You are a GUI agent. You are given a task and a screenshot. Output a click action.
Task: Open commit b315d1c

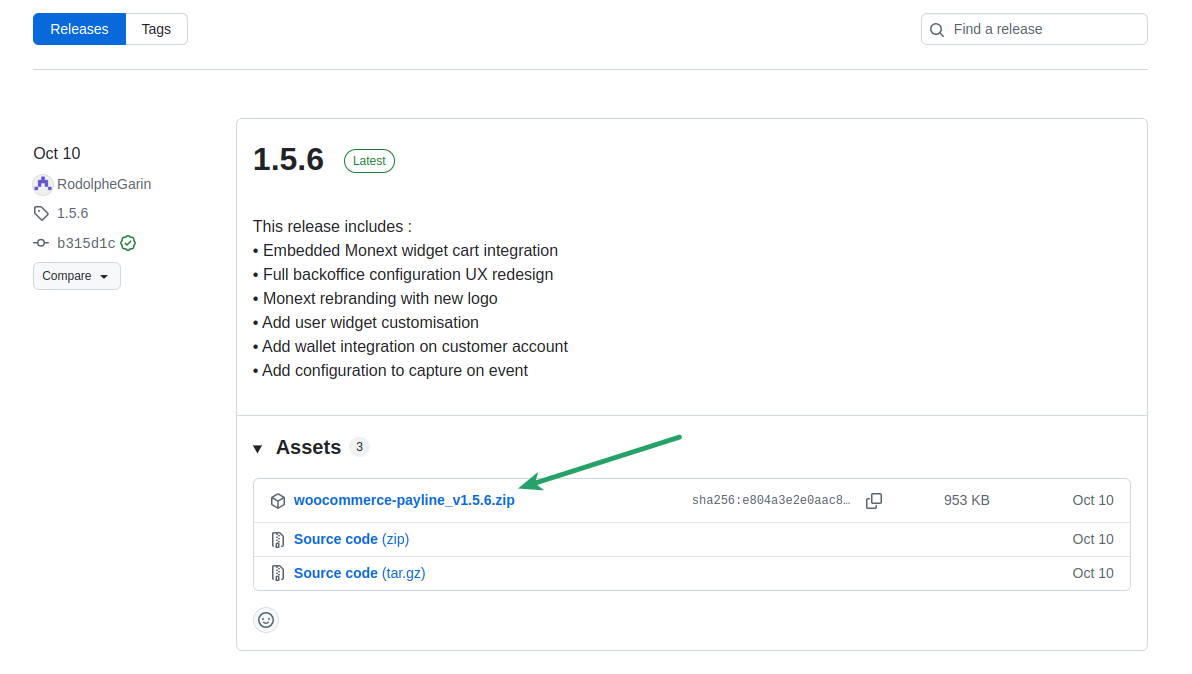click(x=86, y=243)
